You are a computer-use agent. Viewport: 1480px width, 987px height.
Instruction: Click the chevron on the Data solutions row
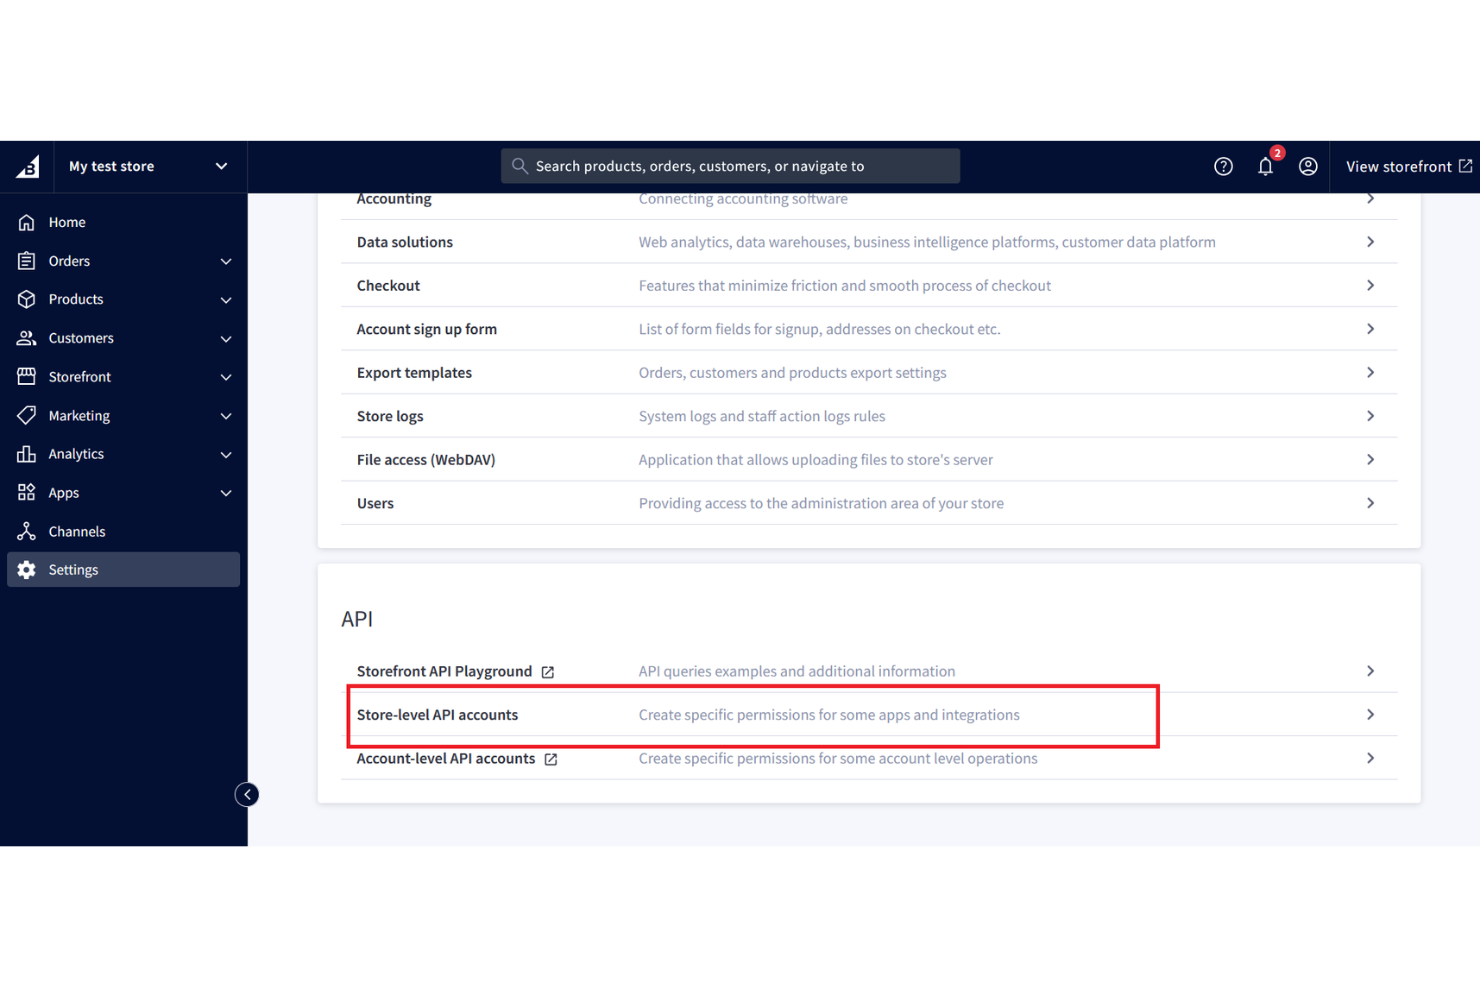(1371, 242)
